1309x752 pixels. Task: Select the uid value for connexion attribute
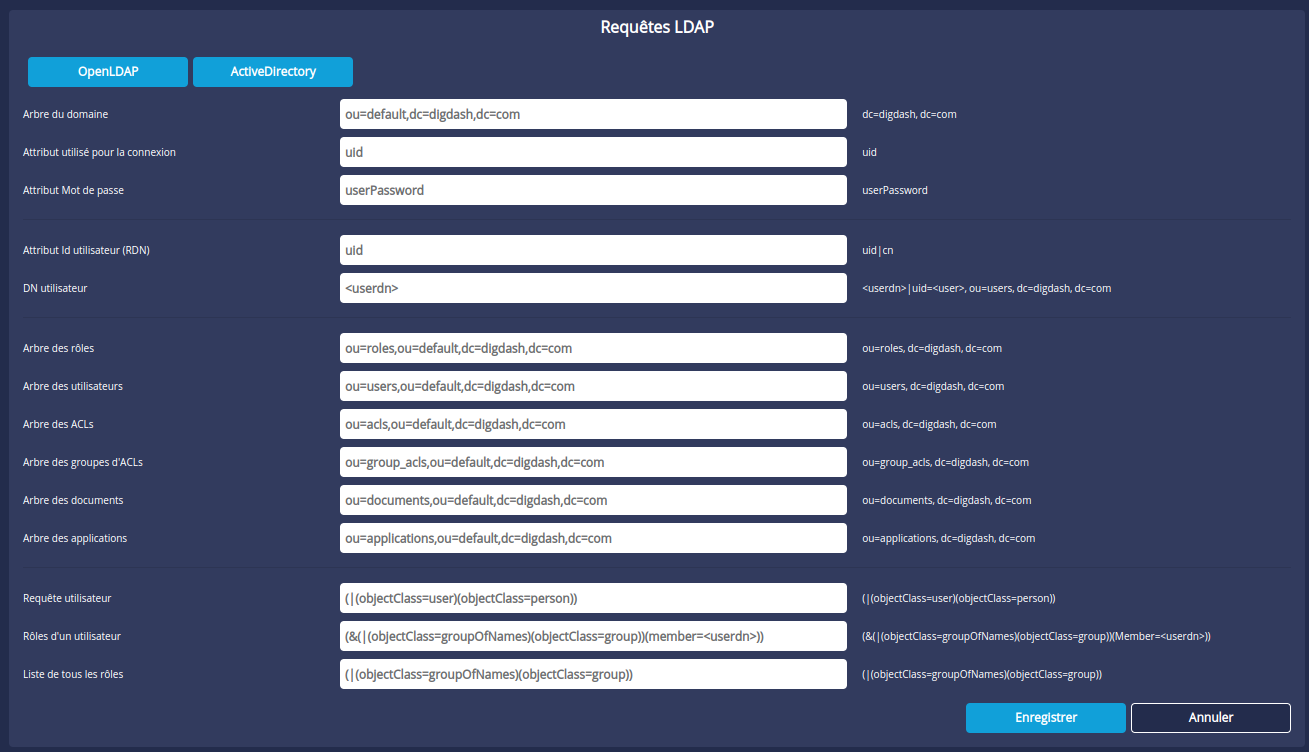[593, 151]
